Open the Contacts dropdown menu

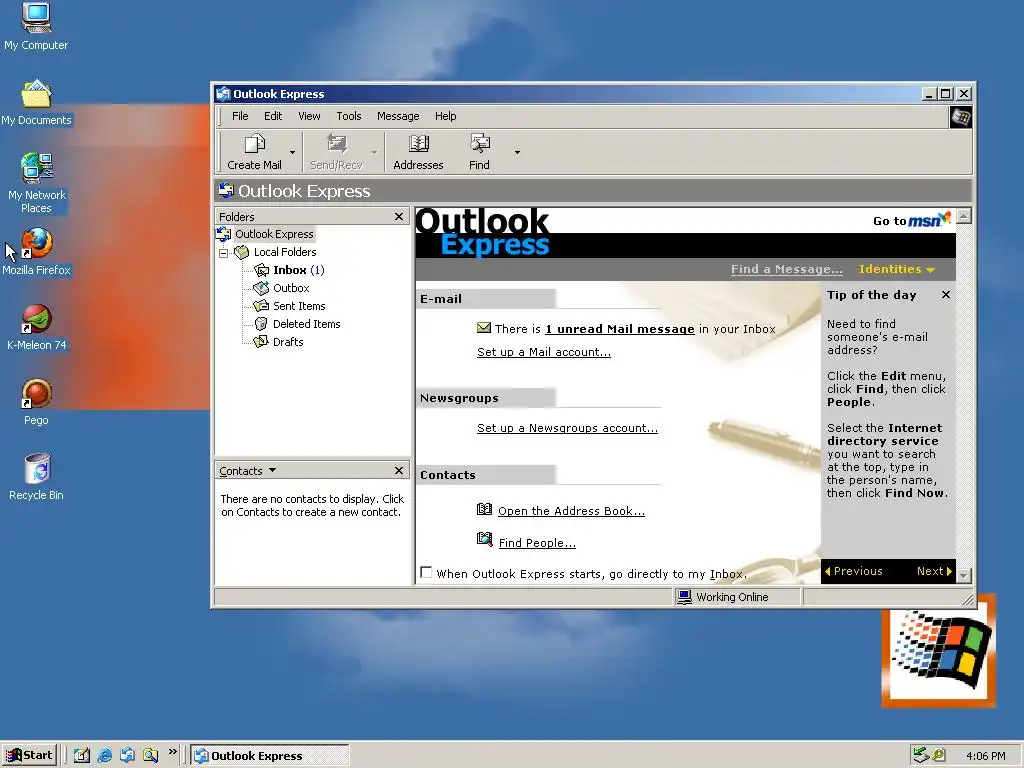coord(248,471)
